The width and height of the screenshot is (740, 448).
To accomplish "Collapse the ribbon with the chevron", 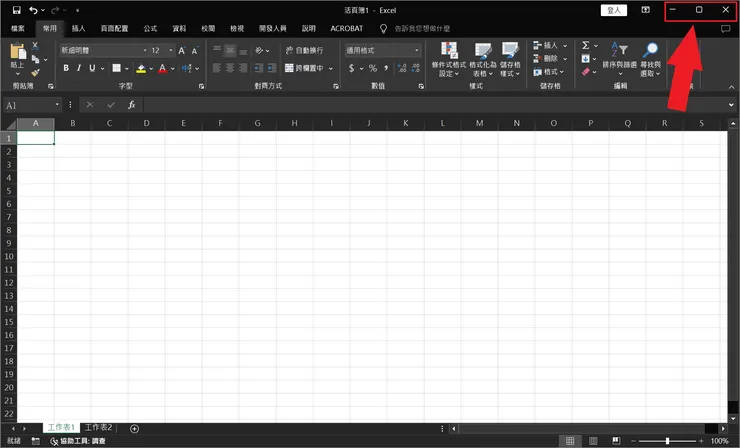I will [732, 87].
